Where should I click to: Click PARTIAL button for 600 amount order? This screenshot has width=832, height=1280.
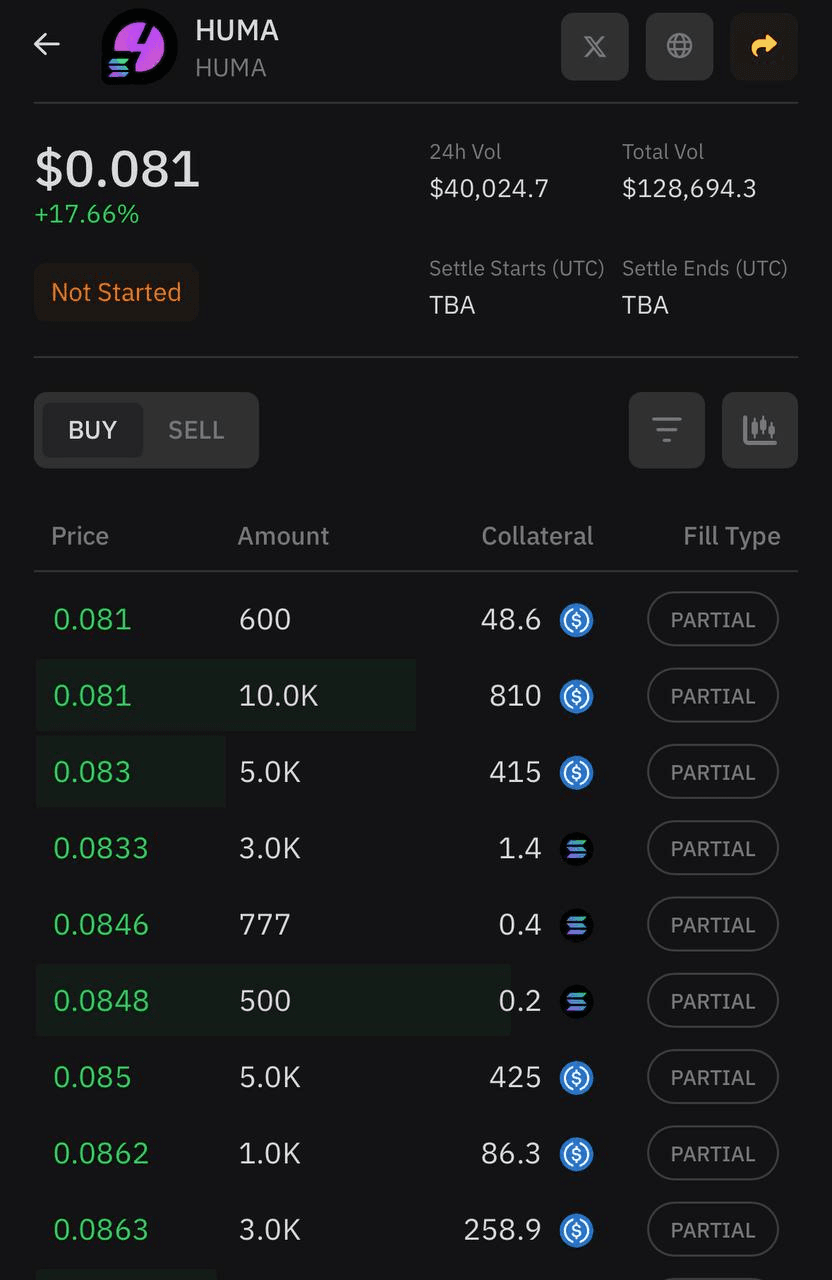(x=713, y=620)
